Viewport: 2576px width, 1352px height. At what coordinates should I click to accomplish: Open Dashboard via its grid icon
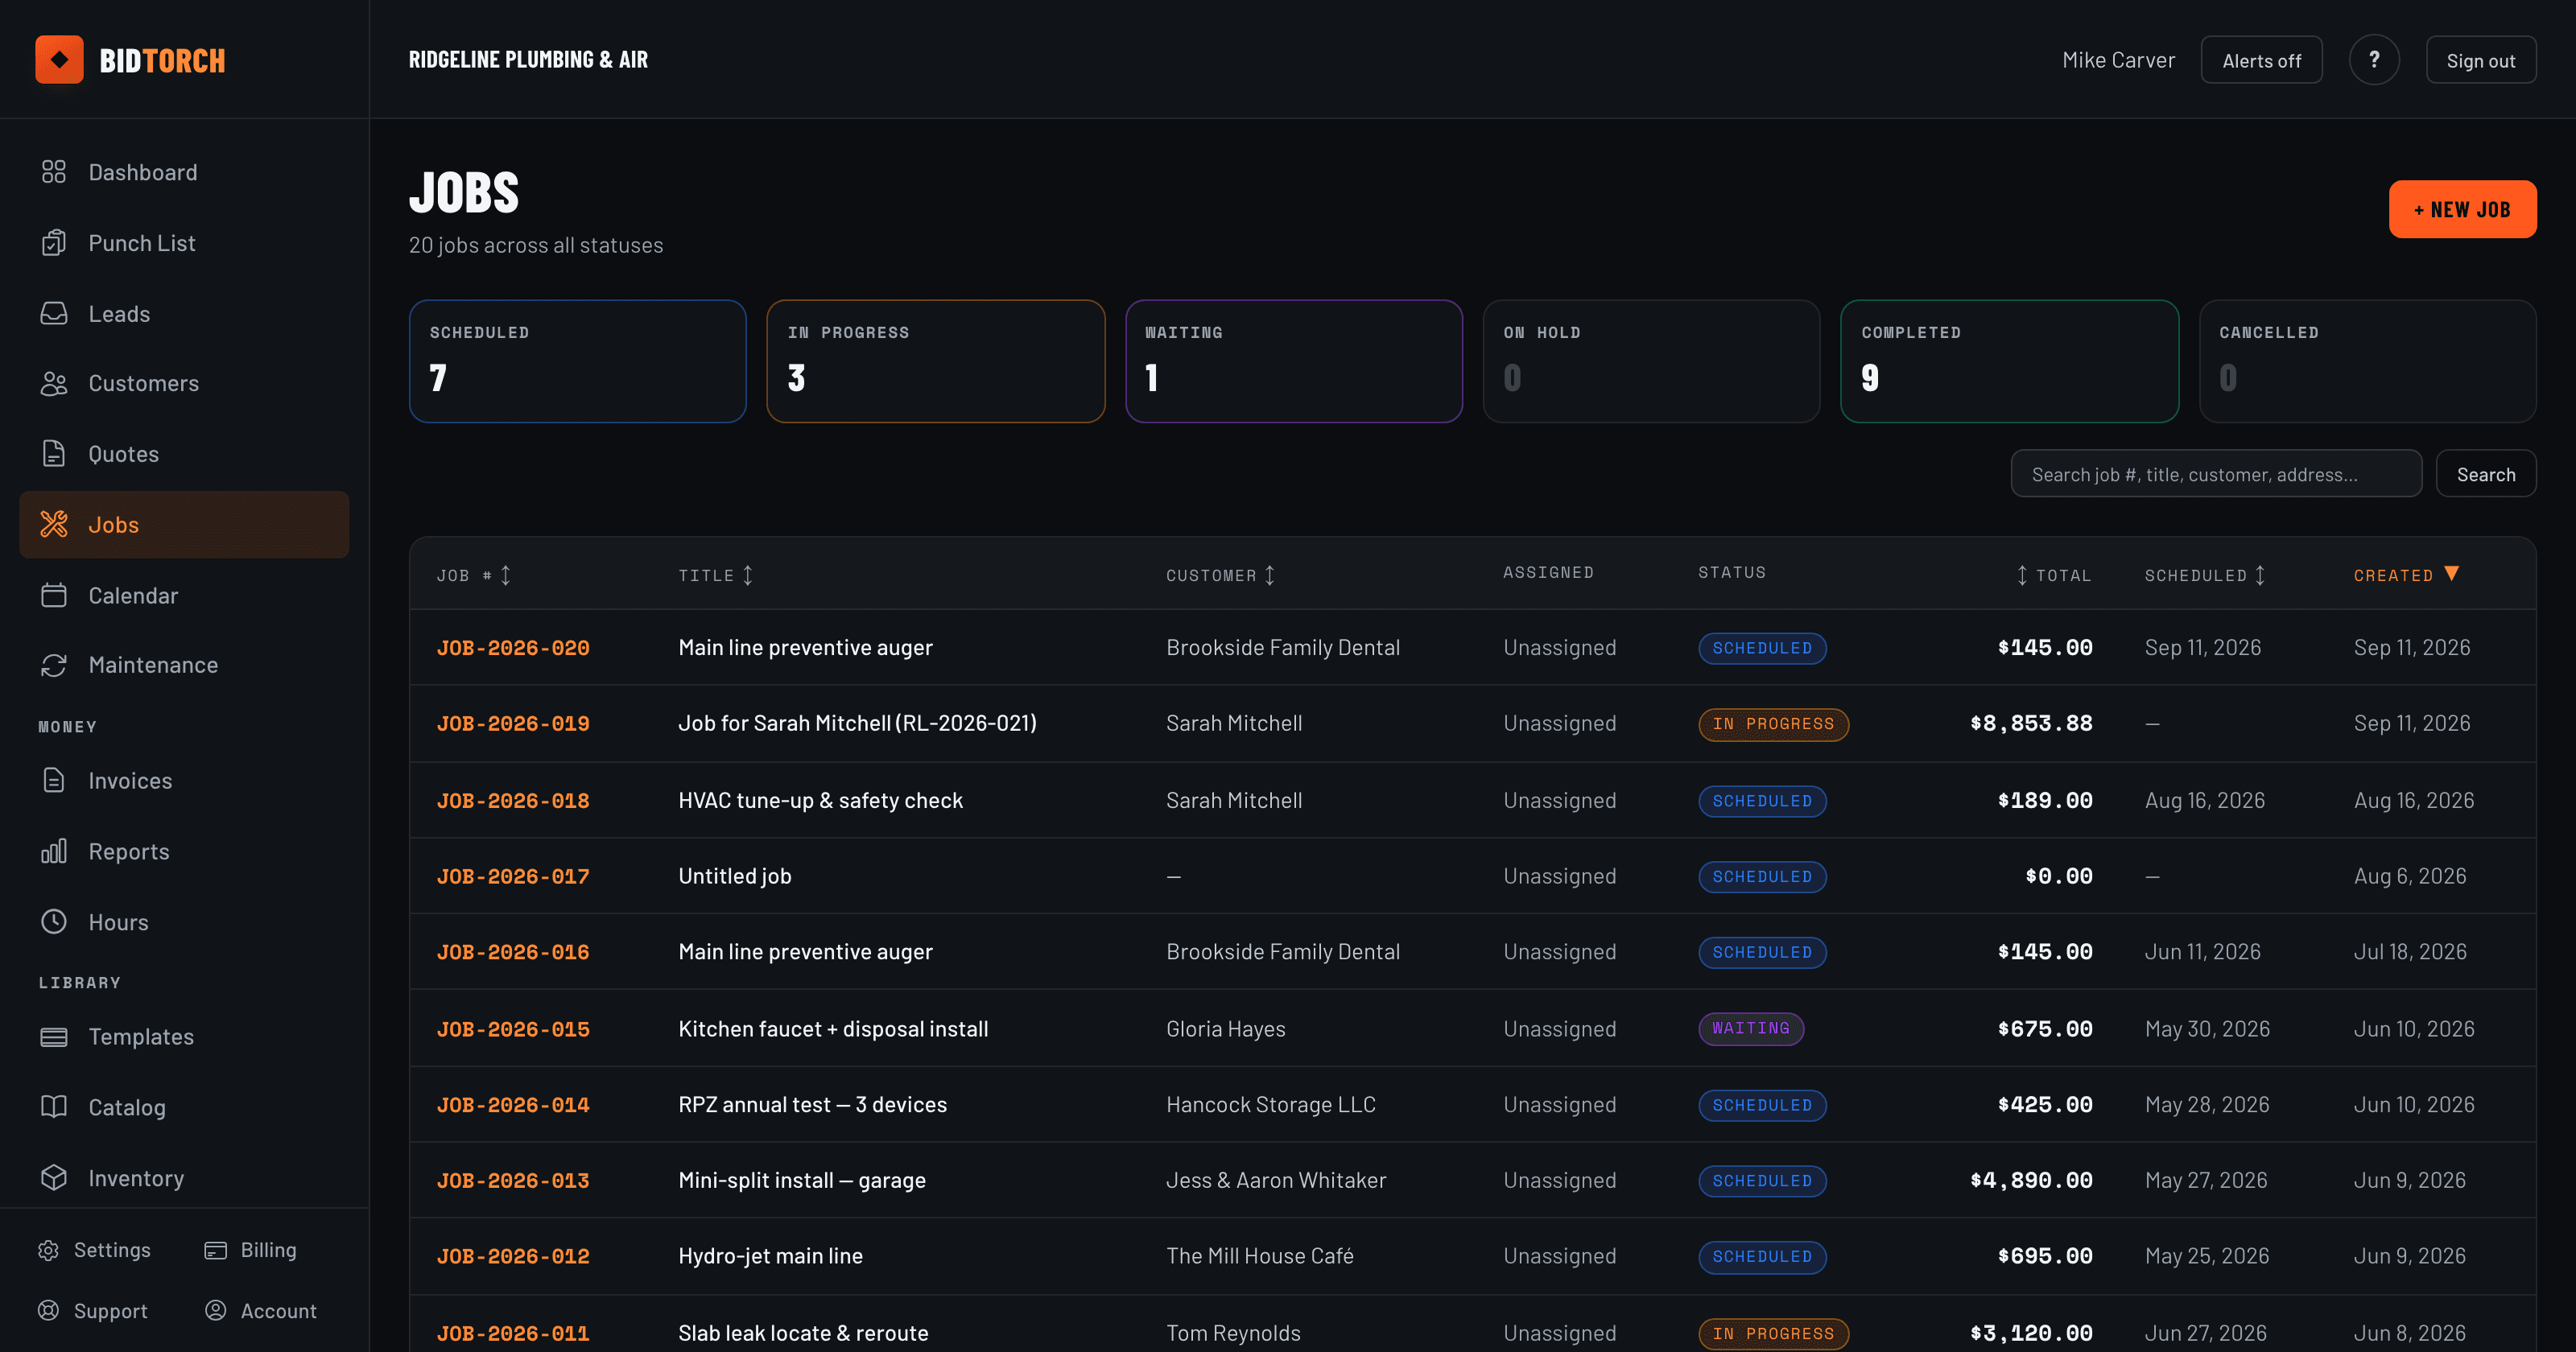pyautogui.click(x=54, y=172)
